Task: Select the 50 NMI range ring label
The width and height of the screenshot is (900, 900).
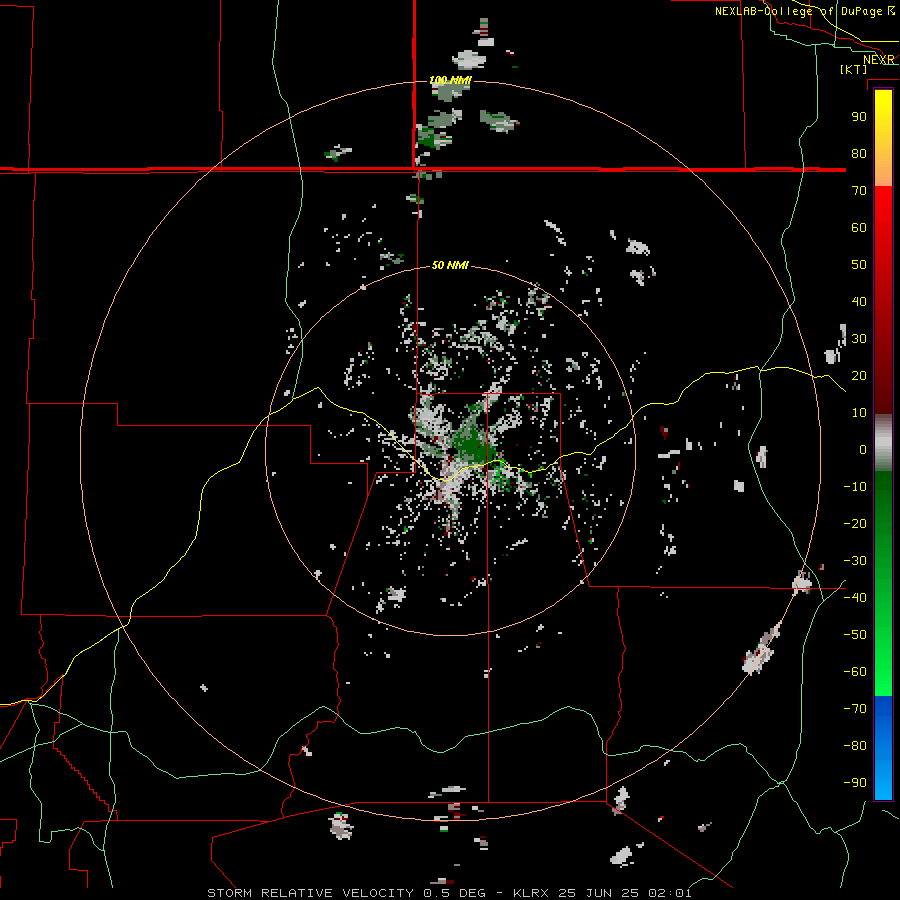Action: 451,265
